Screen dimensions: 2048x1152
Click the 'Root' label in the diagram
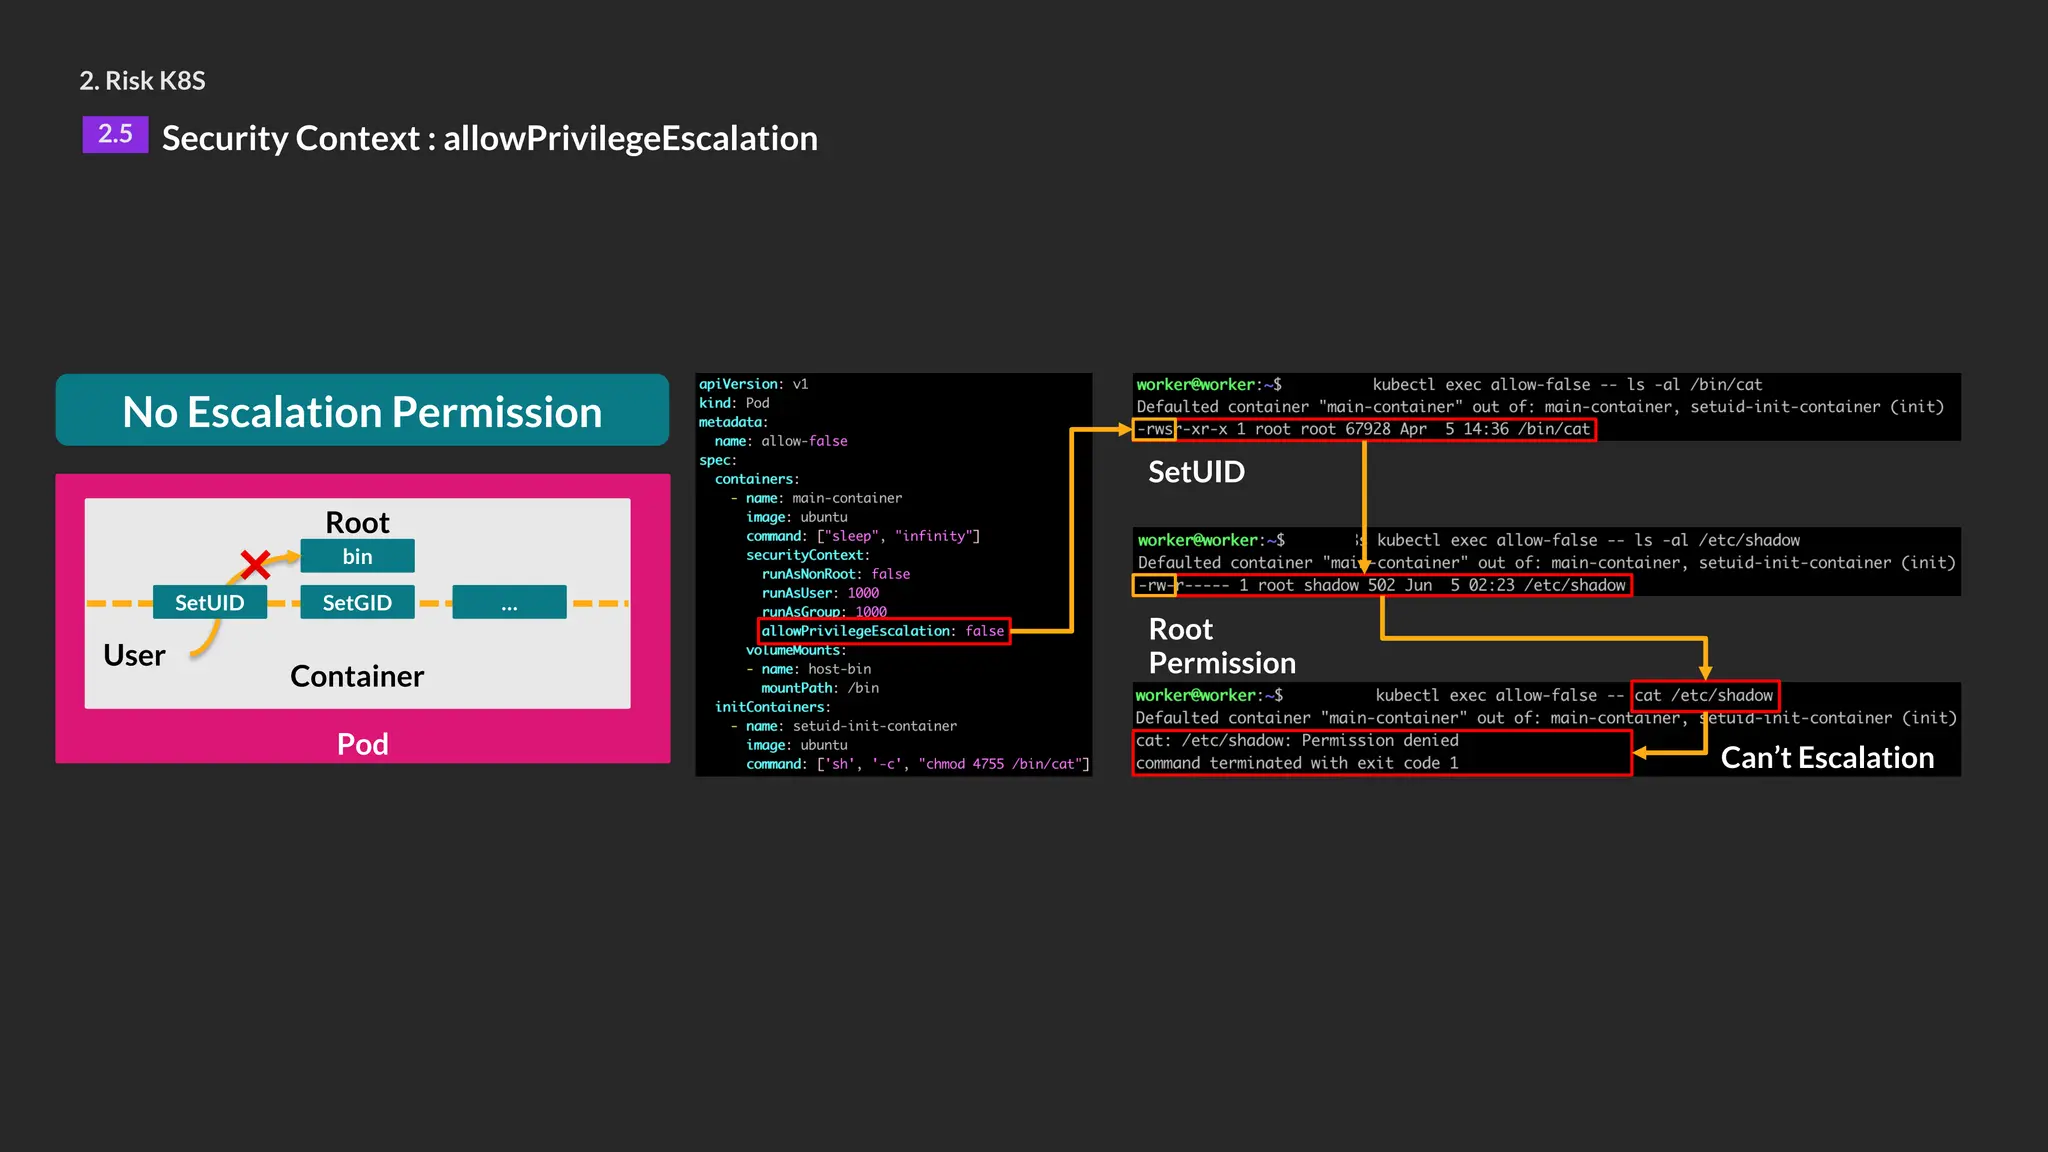pyautogui.click(x=357, y=522)
